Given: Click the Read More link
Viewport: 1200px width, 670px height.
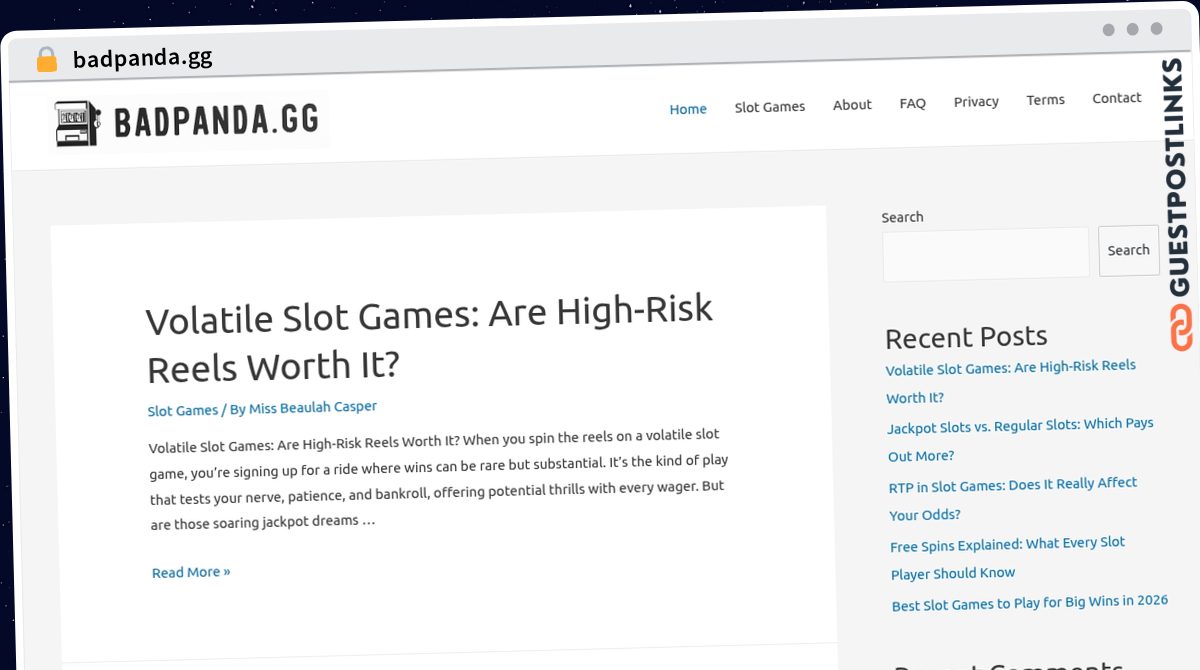Looking at the screenshot, I should (191, 572).
